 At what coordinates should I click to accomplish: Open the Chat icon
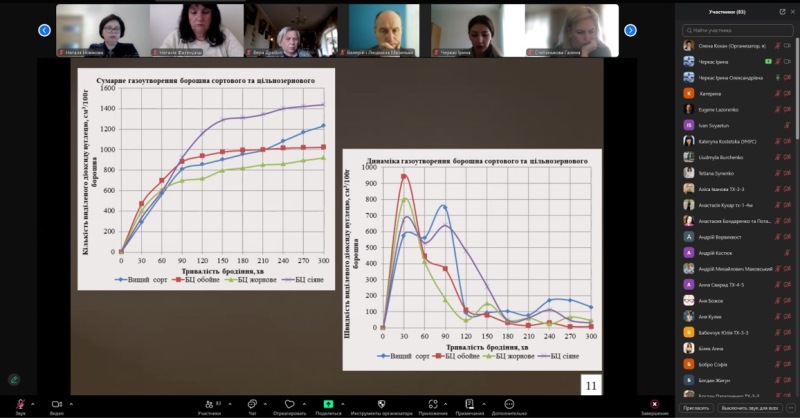[x=252, y=403]
